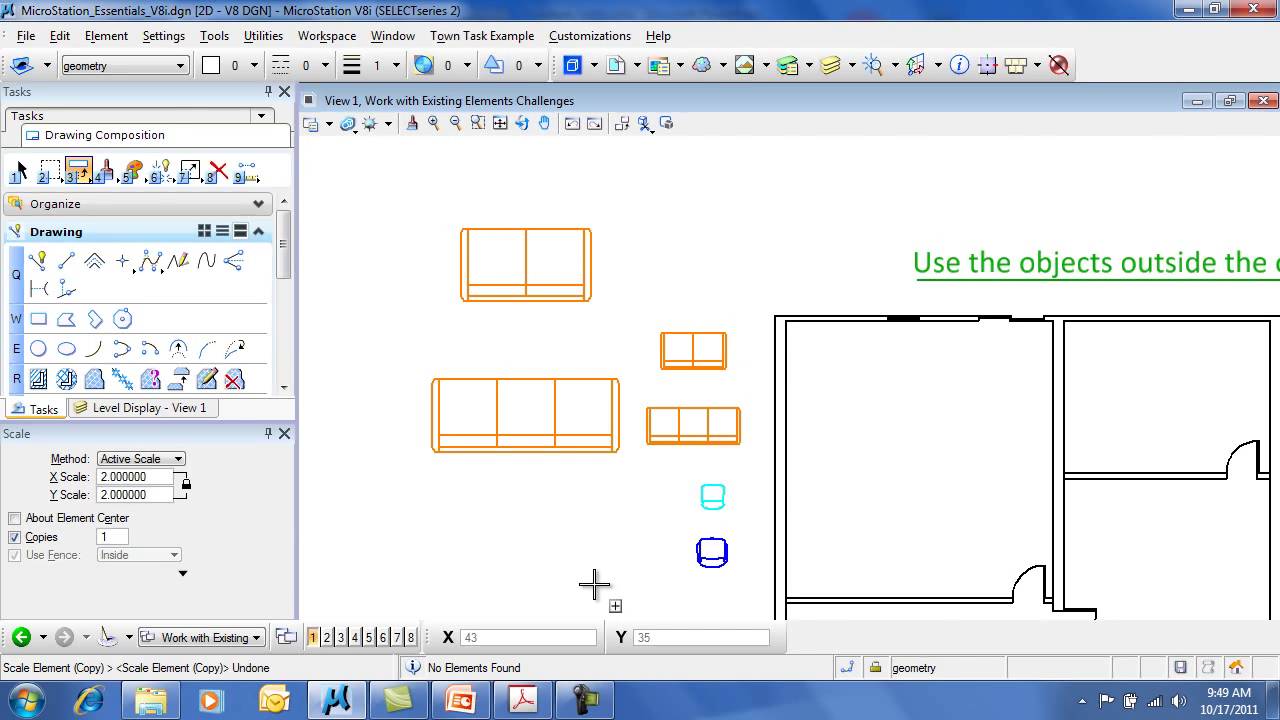Viewport: 1280px width, 720px height.
Task: Click the Rotate View tool
Action: point(521,123)
